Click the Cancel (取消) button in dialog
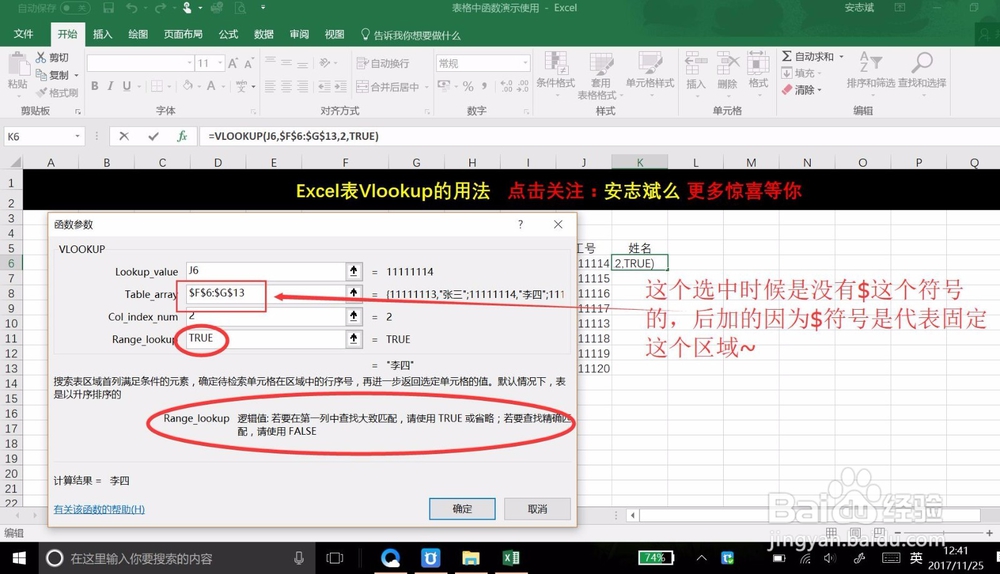 pos(537,509)
